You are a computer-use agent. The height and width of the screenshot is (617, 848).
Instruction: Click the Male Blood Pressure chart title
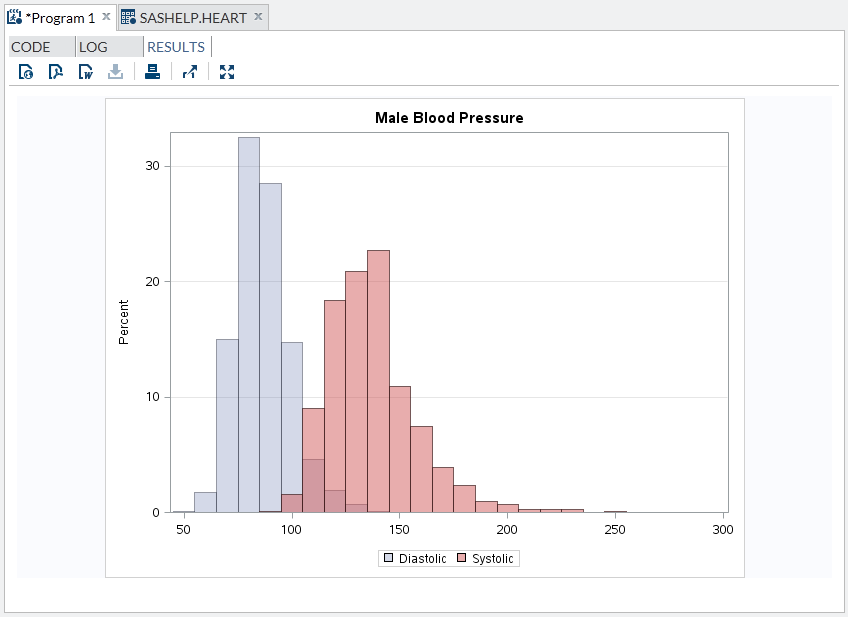pos(449,118)
